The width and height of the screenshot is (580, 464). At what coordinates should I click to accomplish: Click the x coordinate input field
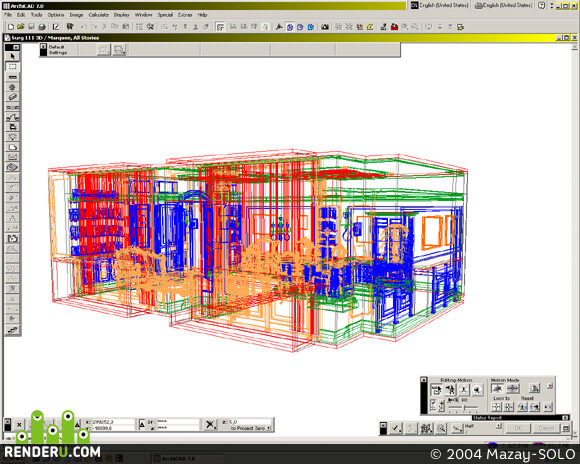pyautogui.click(x=110, y=422)
